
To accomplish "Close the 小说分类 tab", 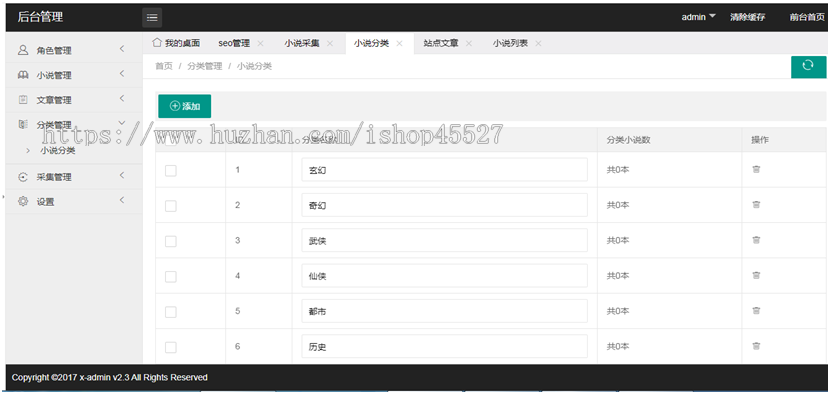I will pyautogui.click(x=399, y=43).
